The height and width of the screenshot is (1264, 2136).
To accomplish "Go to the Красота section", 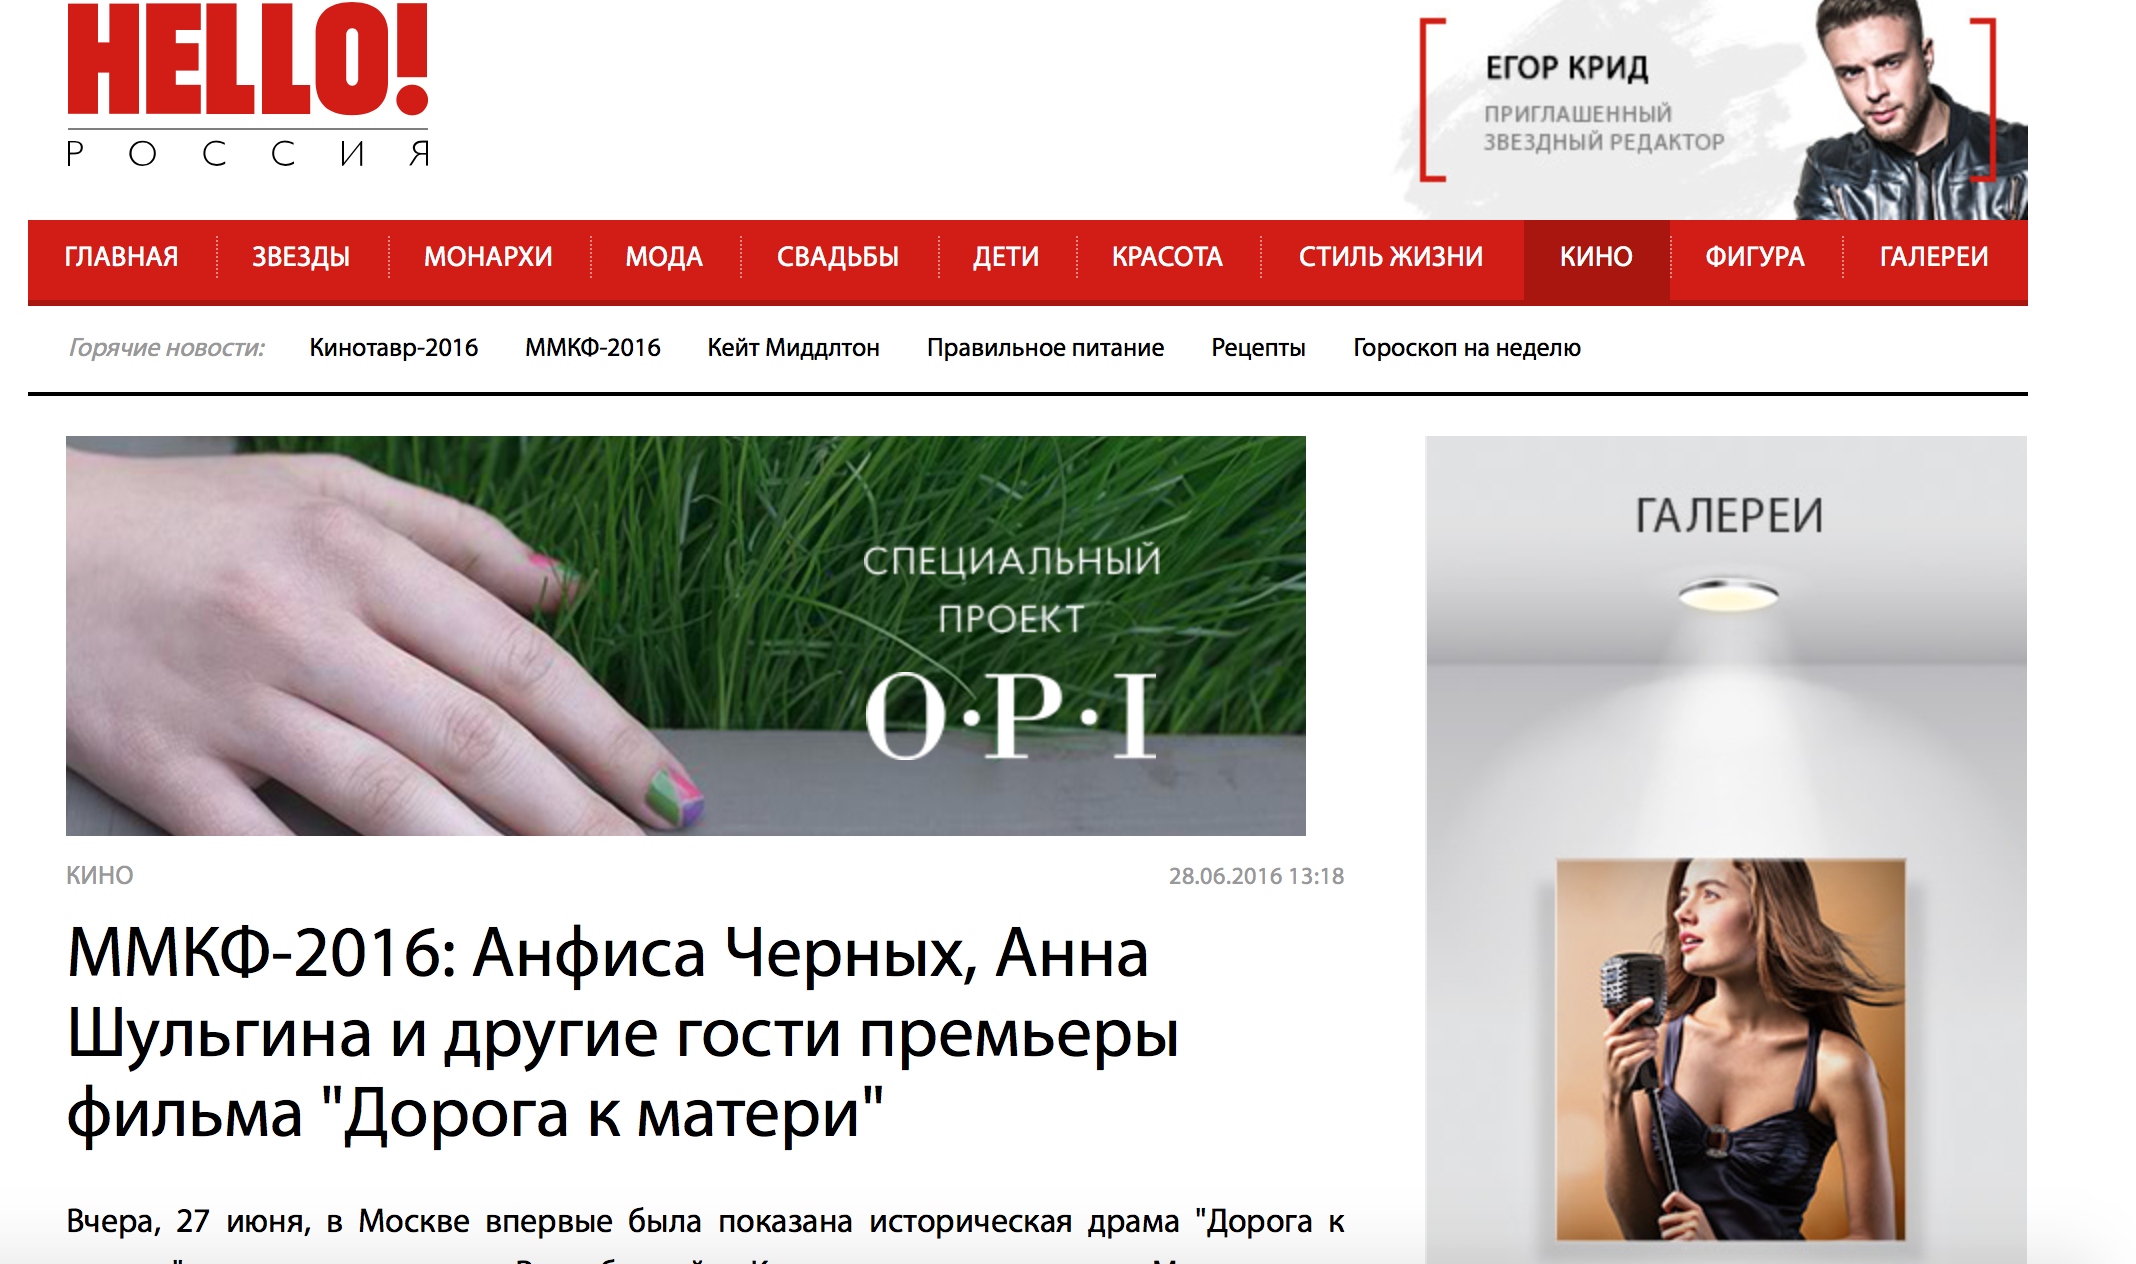I will pyautogui.click(x=1167, y=257).
